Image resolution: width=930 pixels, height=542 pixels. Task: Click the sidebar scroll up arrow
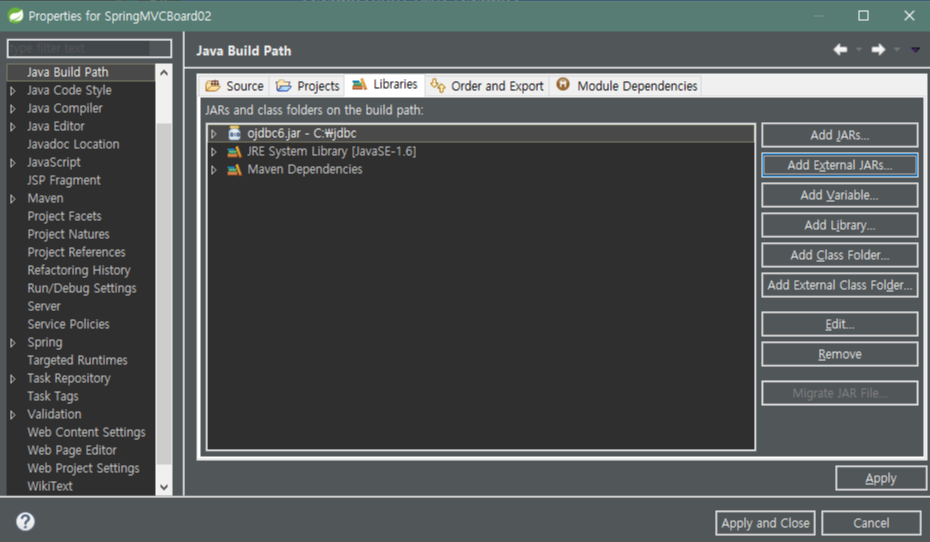tap(164, 72)
